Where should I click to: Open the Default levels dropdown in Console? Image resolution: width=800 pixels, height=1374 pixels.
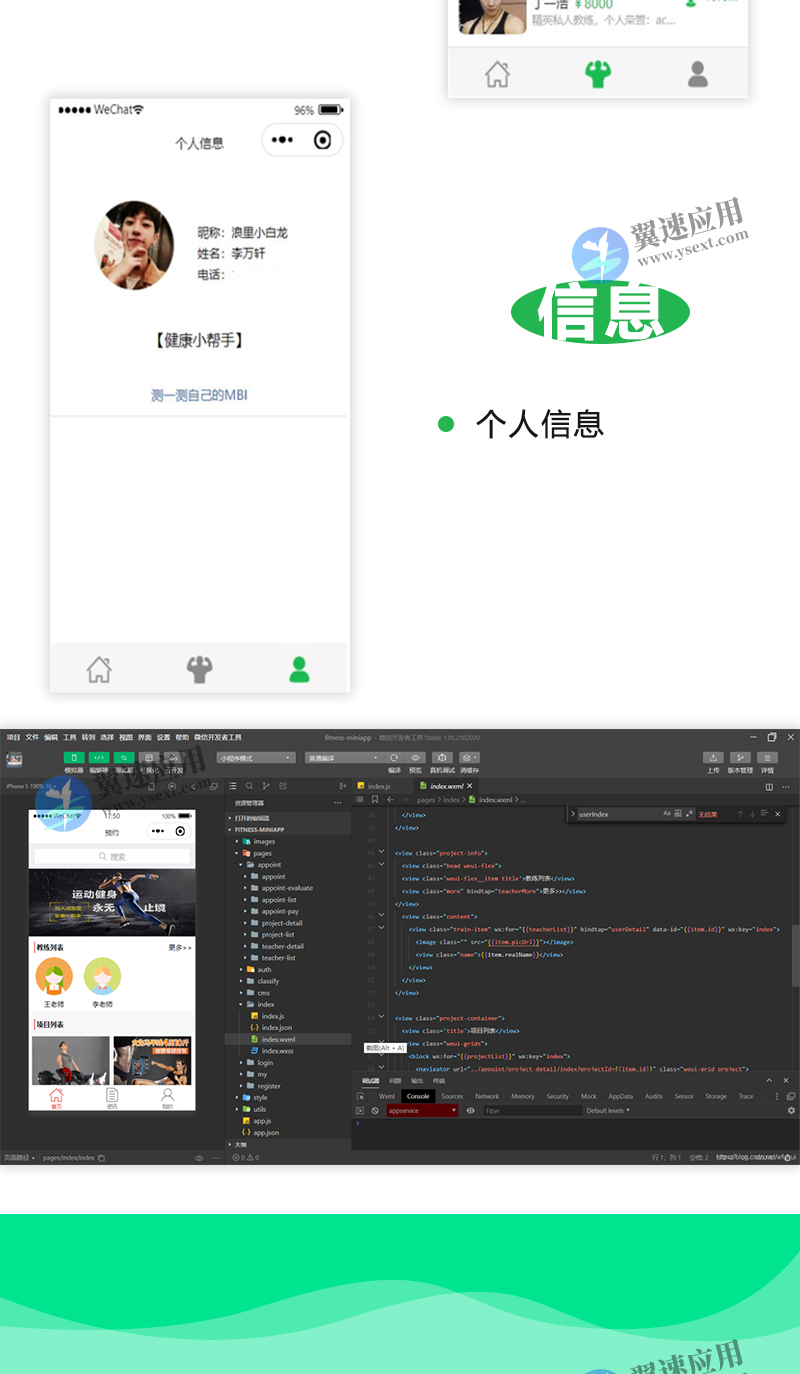(x=607, y=1110)
